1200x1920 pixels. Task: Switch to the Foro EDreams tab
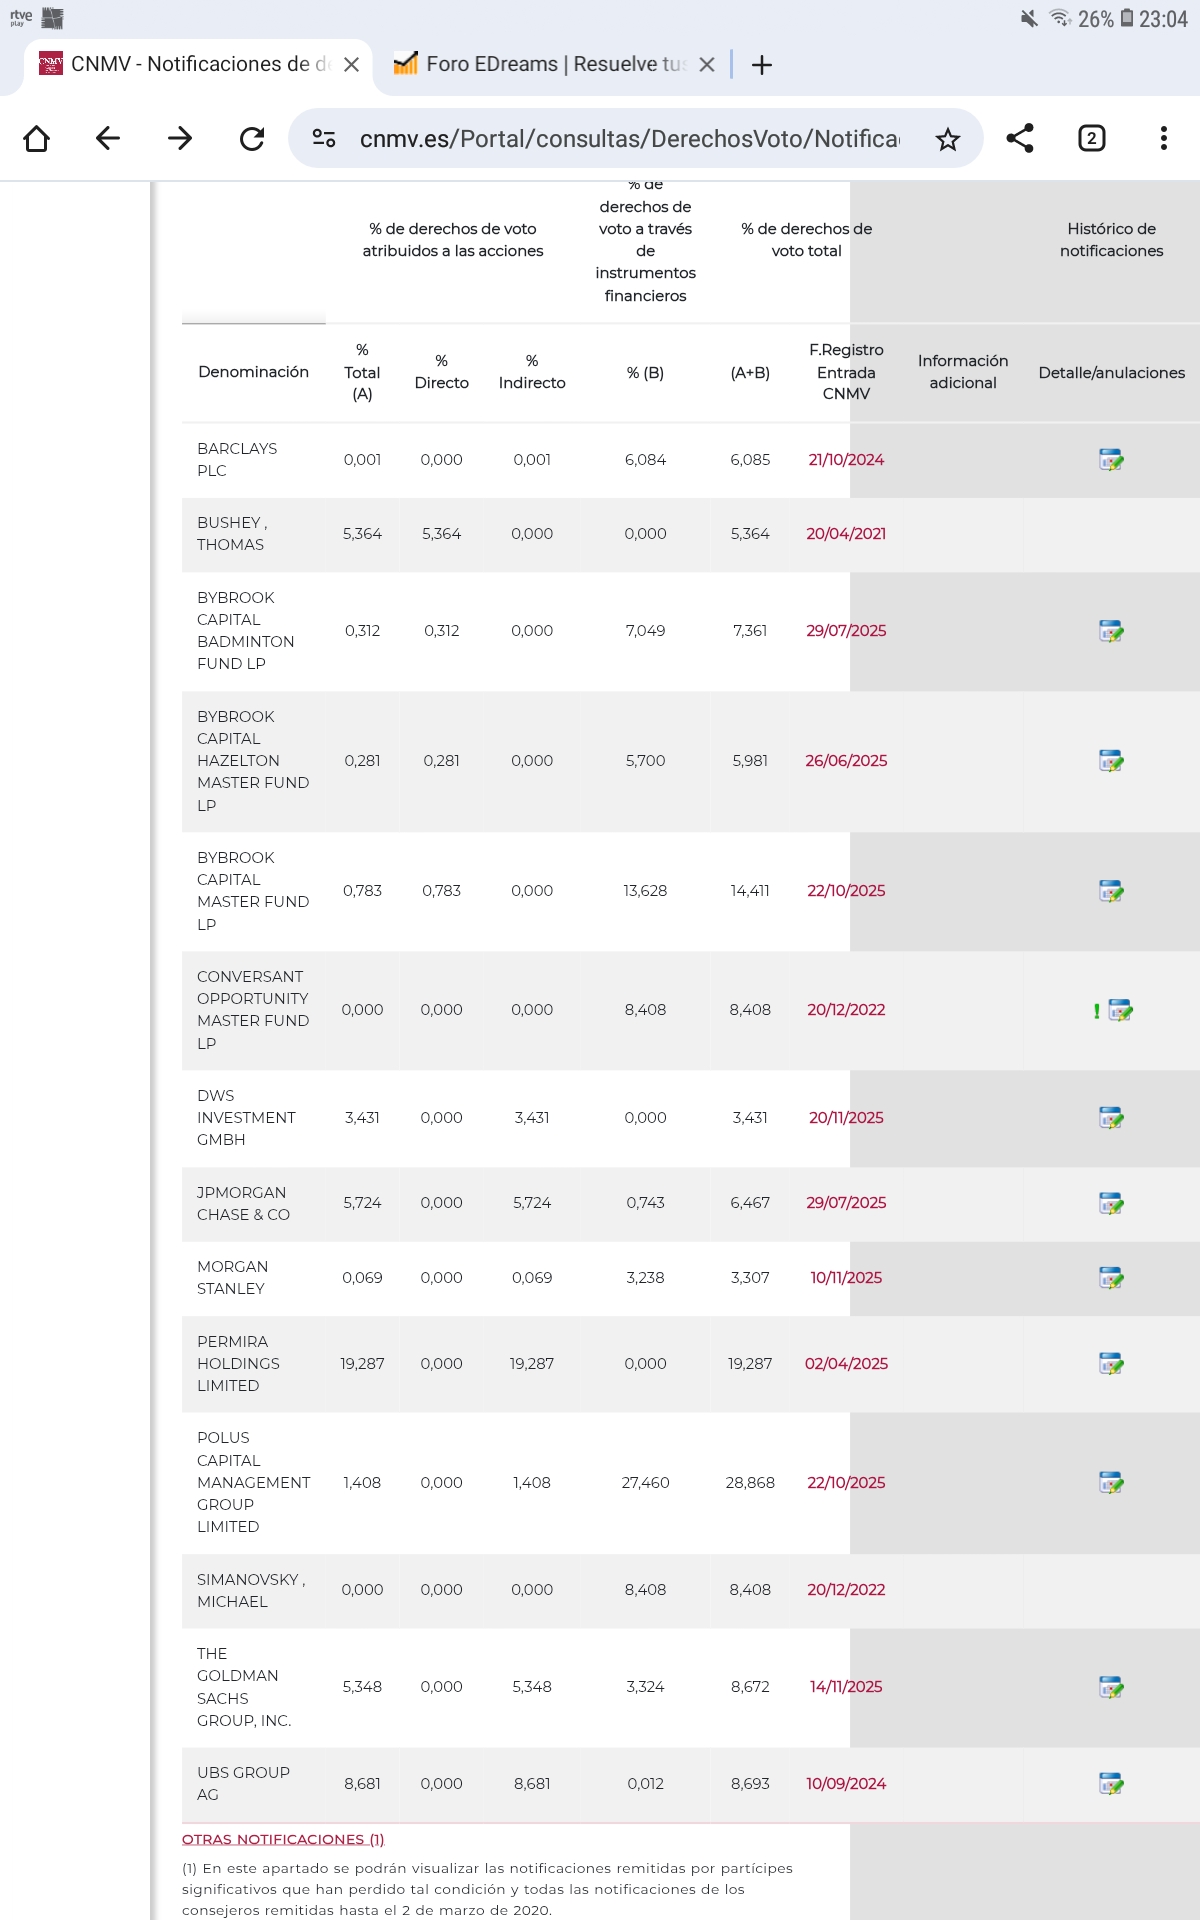coord(540,64)
